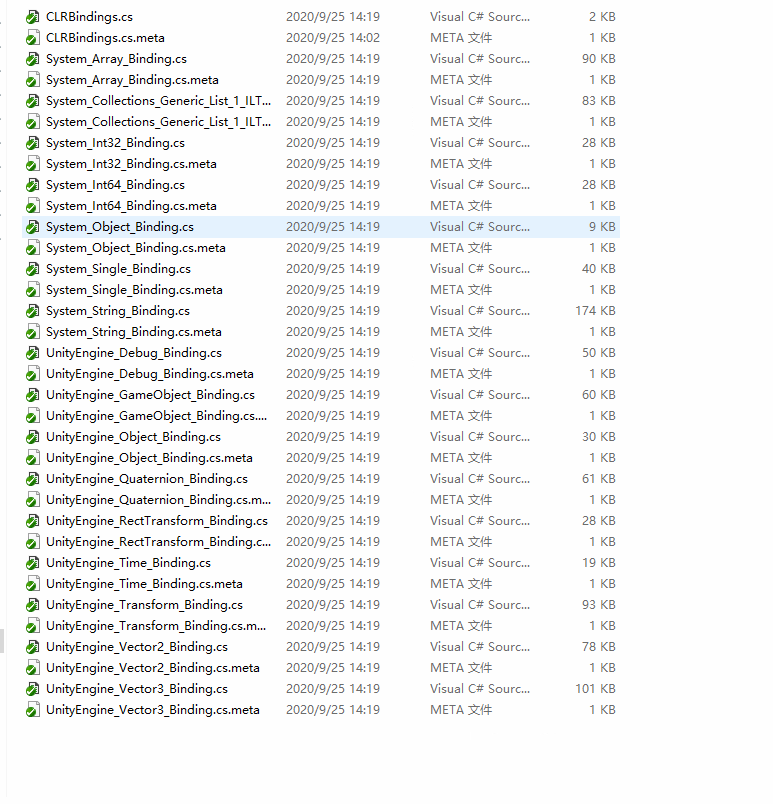Select UnityEngine_Quaternion_Binding.cs file name
Image resolution: width=773 pixels, height=804 pixels.
147,479
